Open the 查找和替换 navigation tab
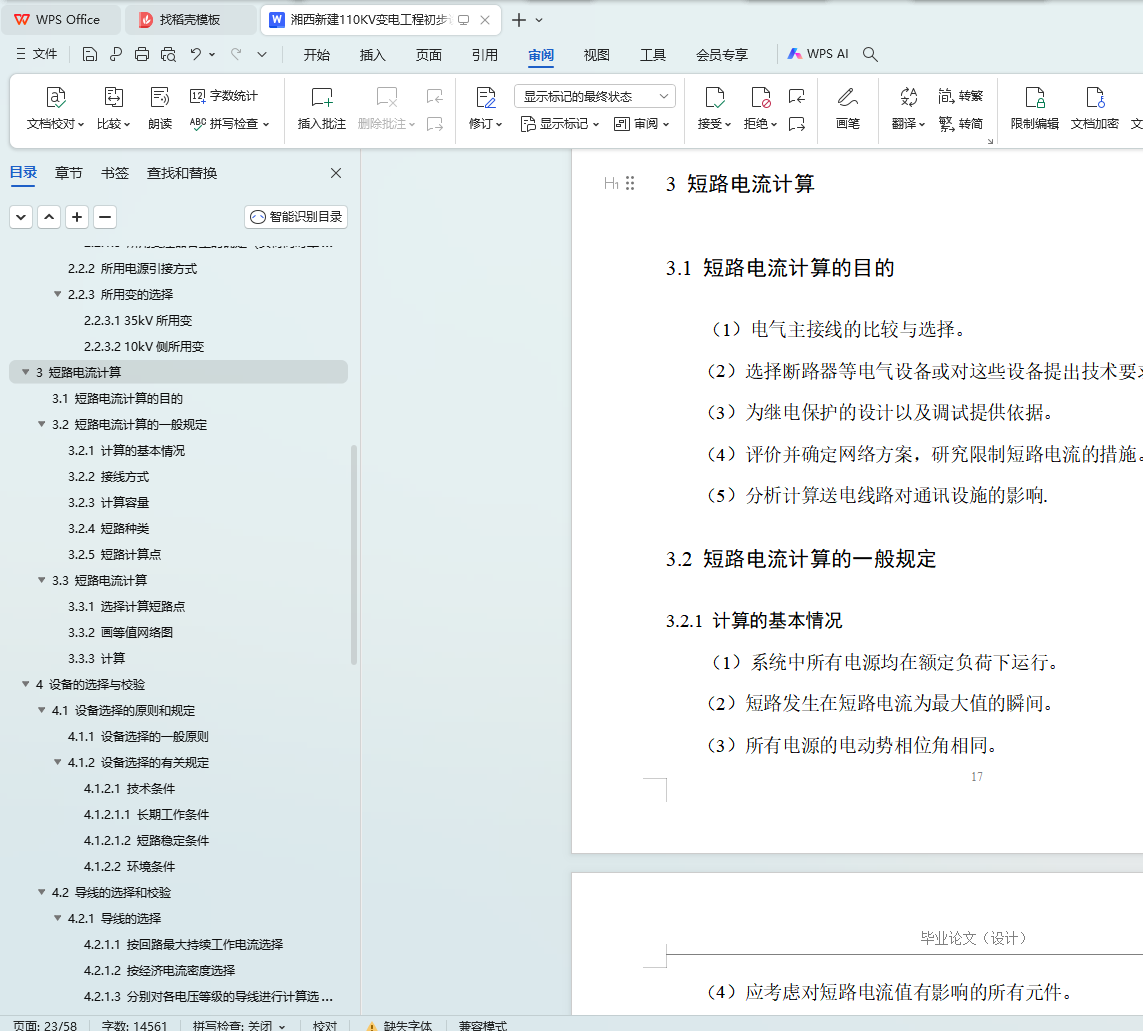1143x1031 pixels. pyautogui.click(x=182, y=173)
